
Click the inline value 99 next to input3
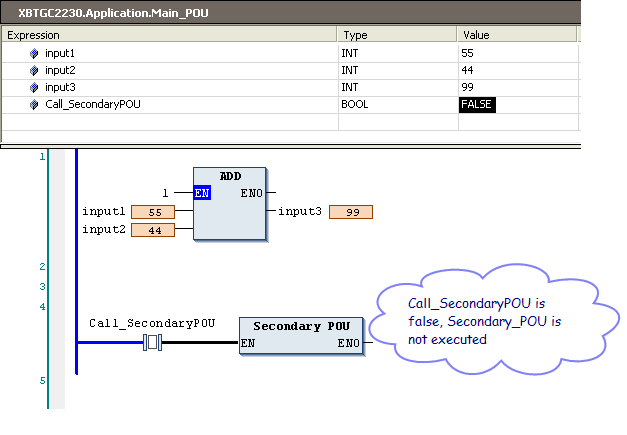[351, 212]
